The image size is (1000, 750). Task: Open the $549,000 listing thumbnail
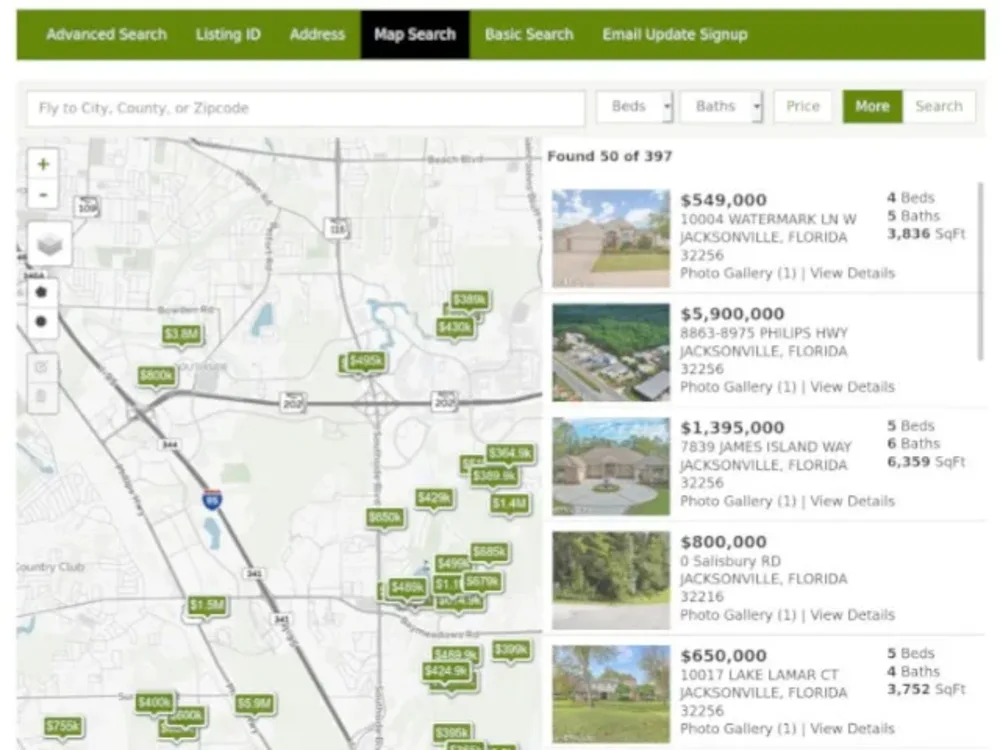coord(611,239)
